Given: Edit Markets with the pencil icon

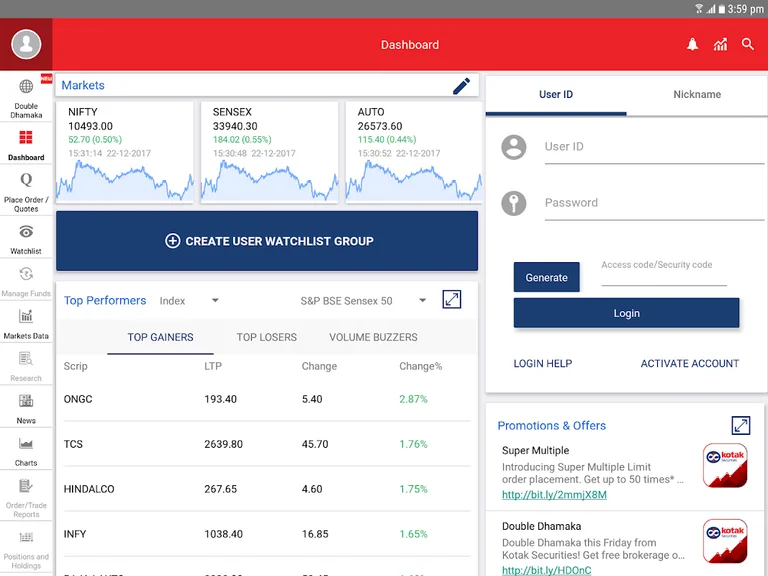Looking at the screenshot, I should pos(461,86).
